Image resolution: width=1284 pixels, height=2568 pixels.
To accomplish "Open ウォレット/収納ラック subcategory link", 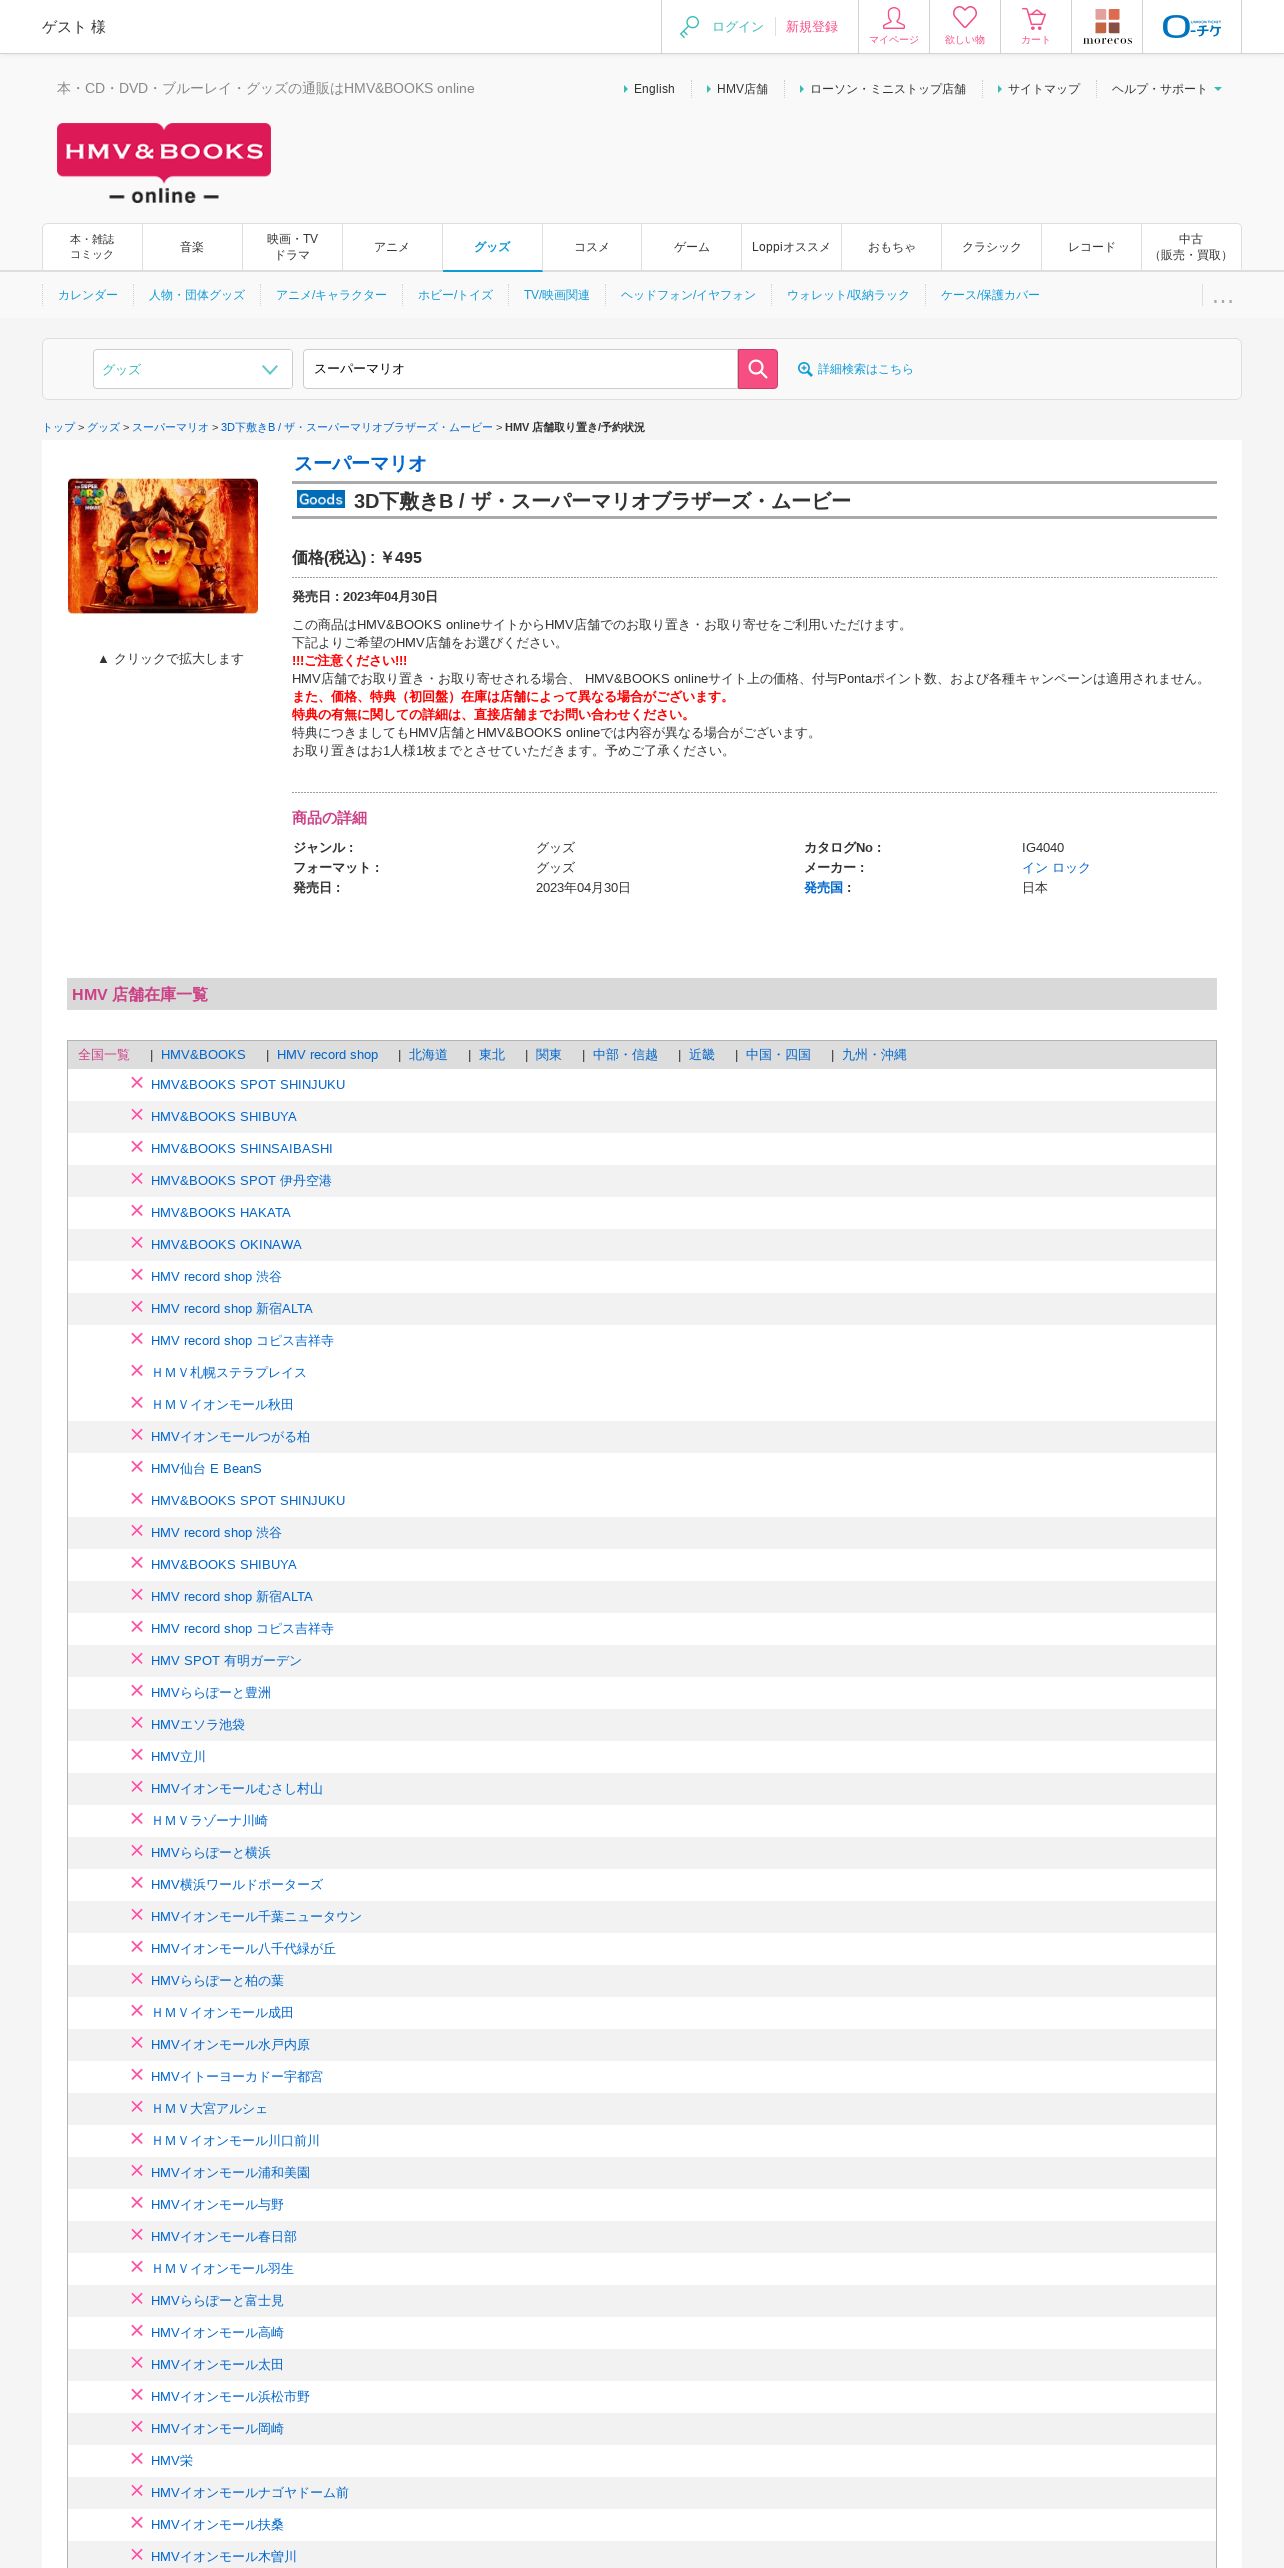I will [848, 295].
